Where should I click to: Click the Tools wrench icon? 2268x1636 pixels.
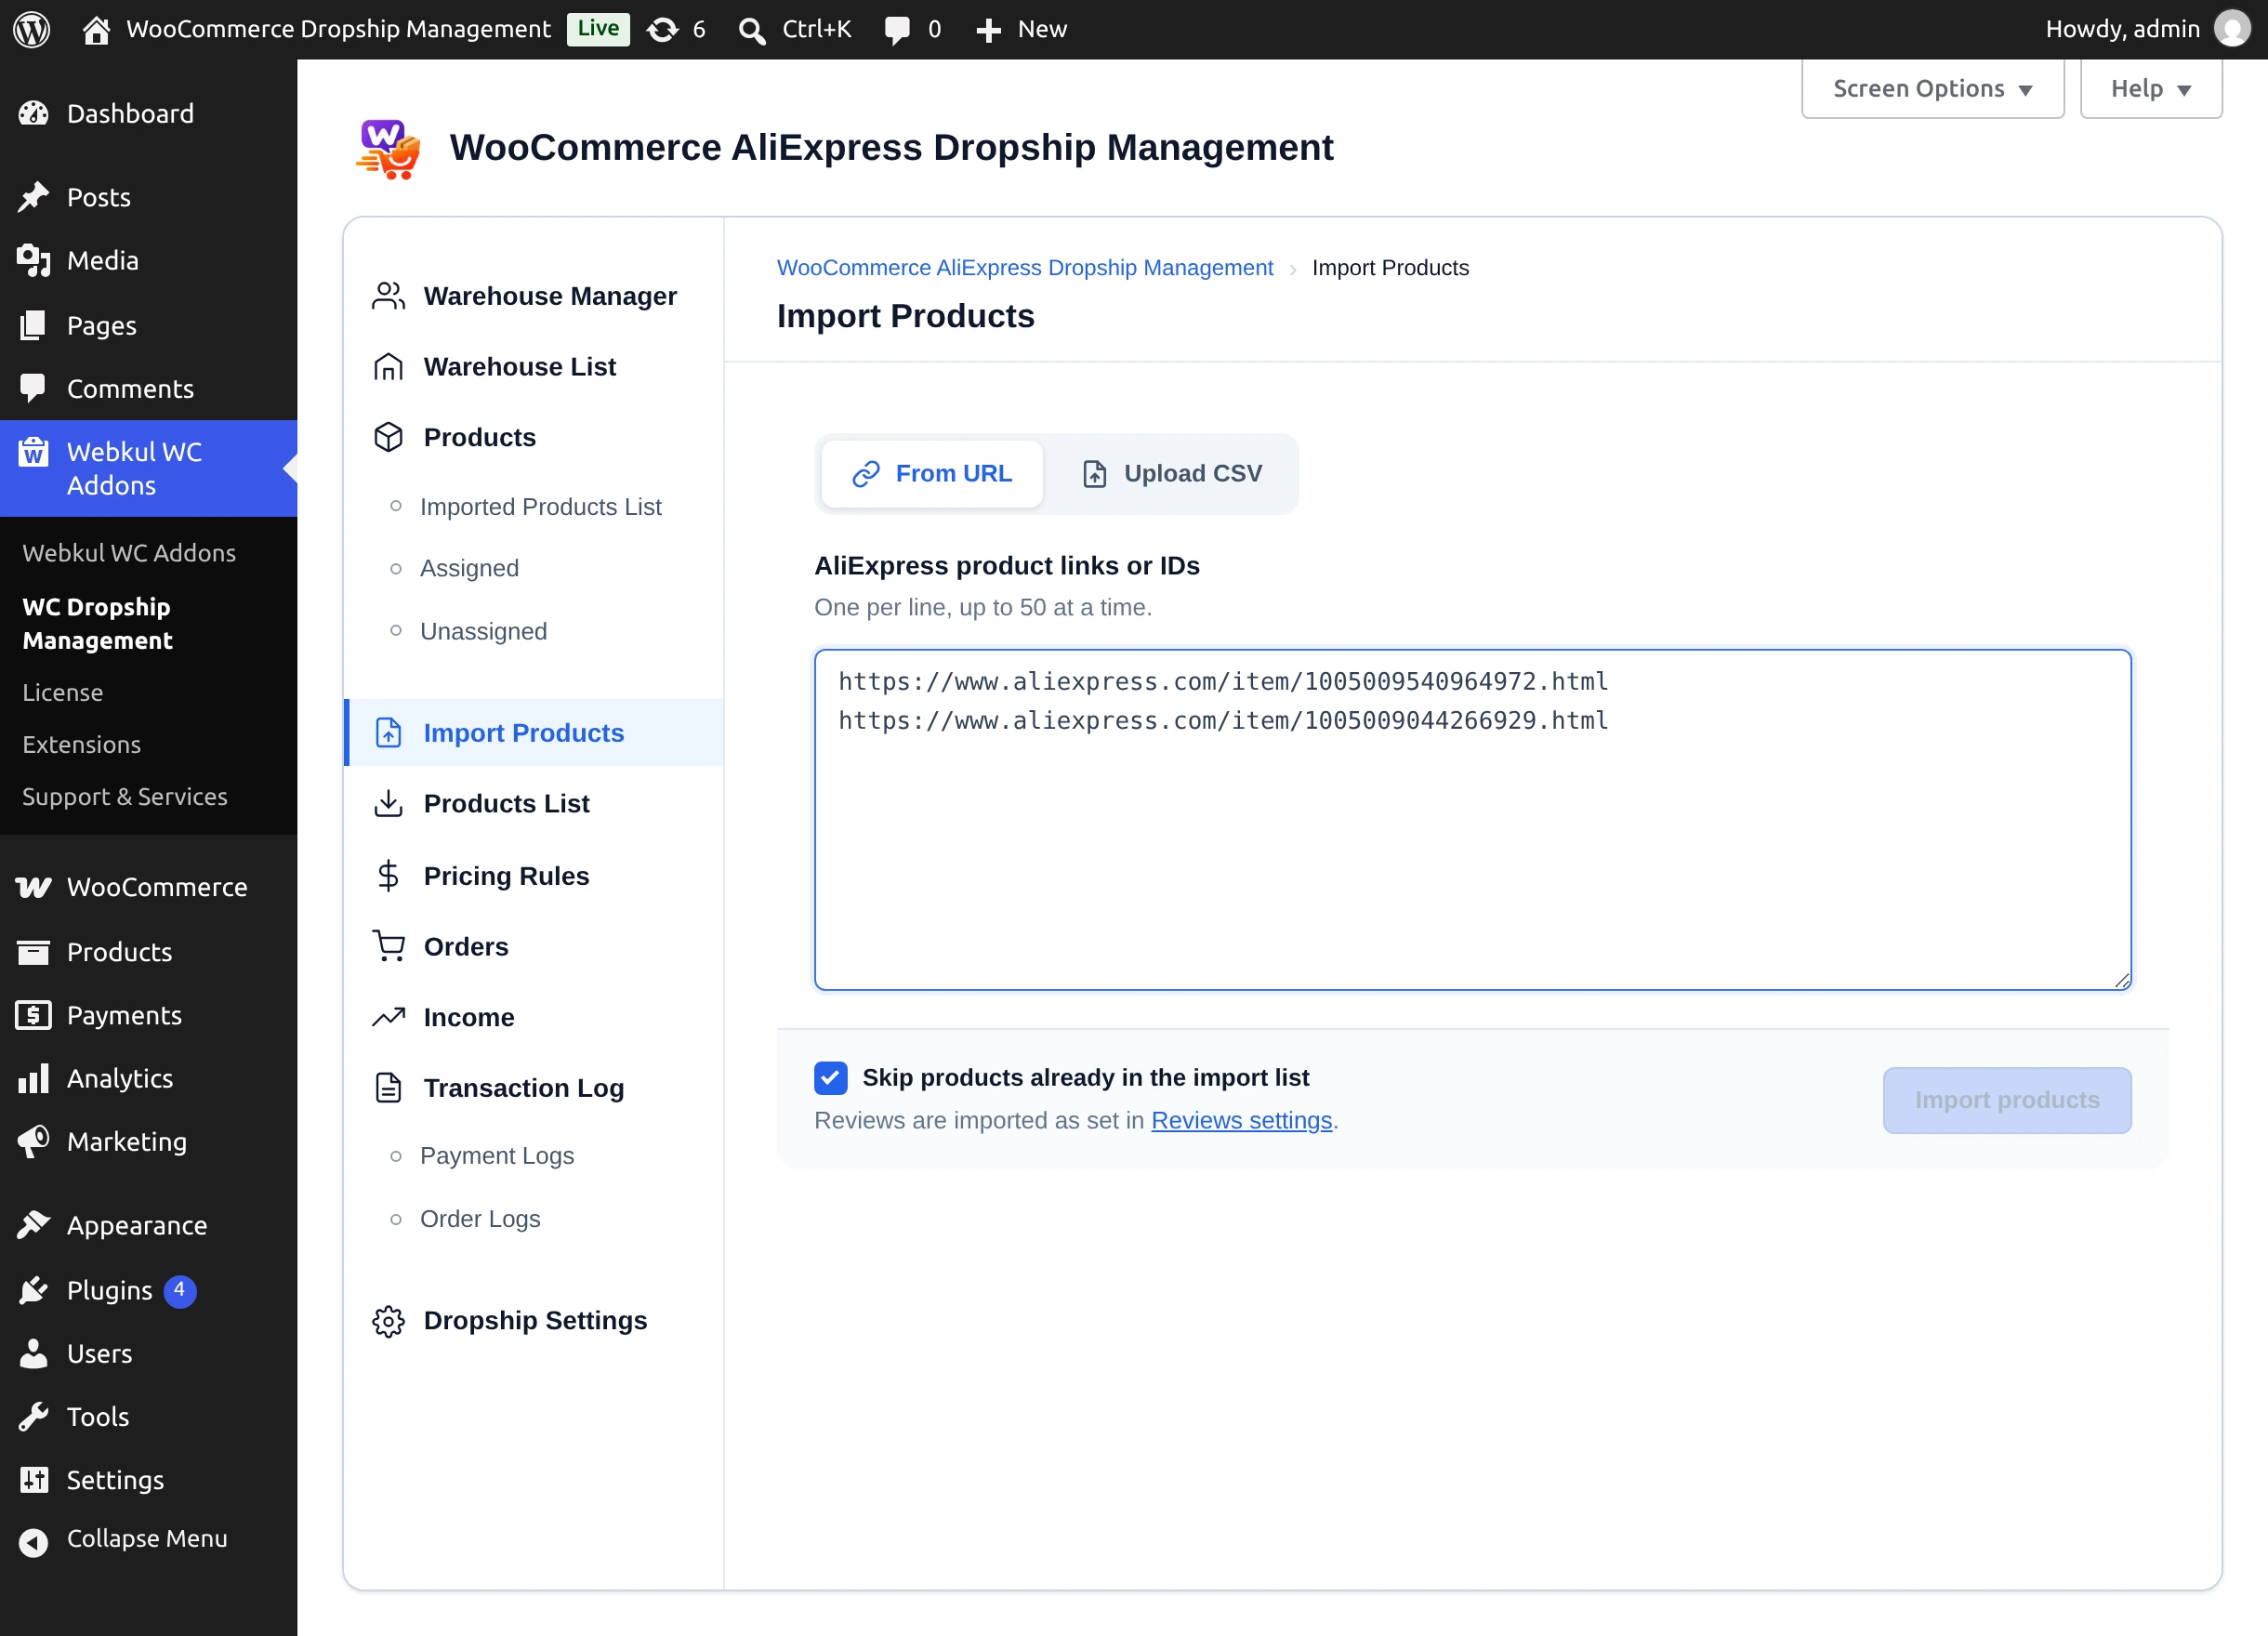pos(33,1416)
